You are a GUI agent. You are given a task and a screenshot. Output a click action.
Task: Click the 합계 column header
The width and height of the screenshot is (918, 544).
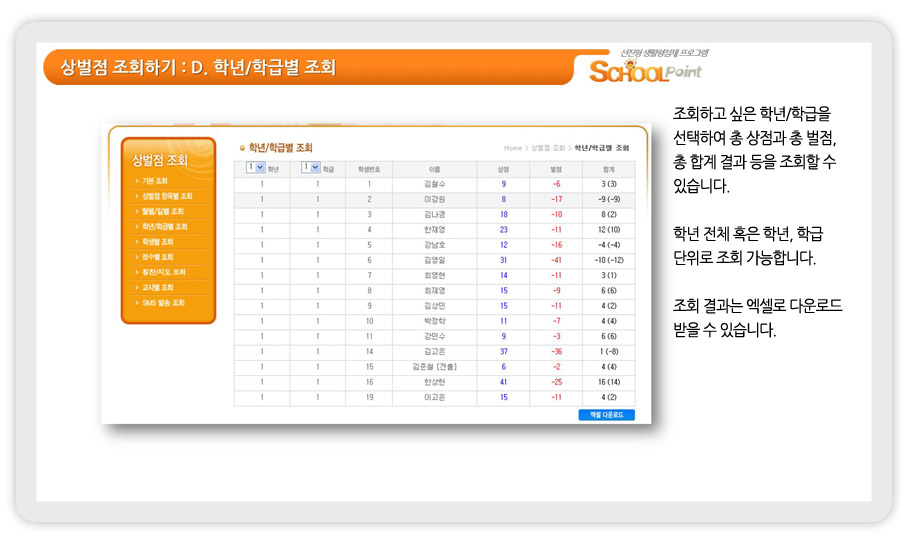pos(608,169)
